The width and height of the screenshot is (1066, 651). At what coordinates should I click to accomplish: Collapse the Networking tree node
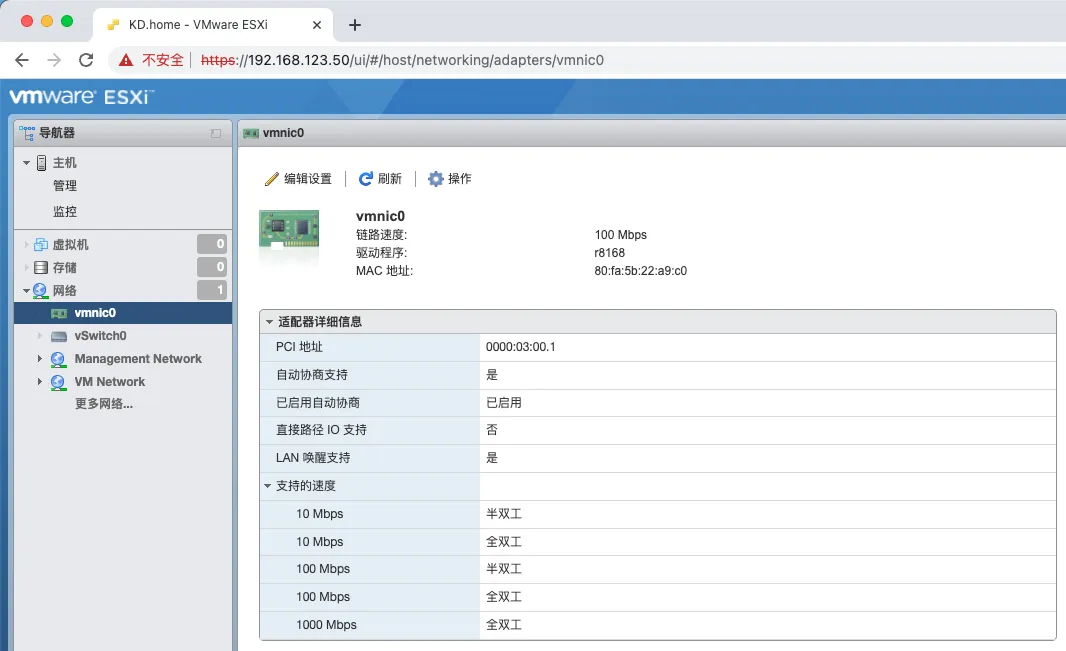click(26, 291)
